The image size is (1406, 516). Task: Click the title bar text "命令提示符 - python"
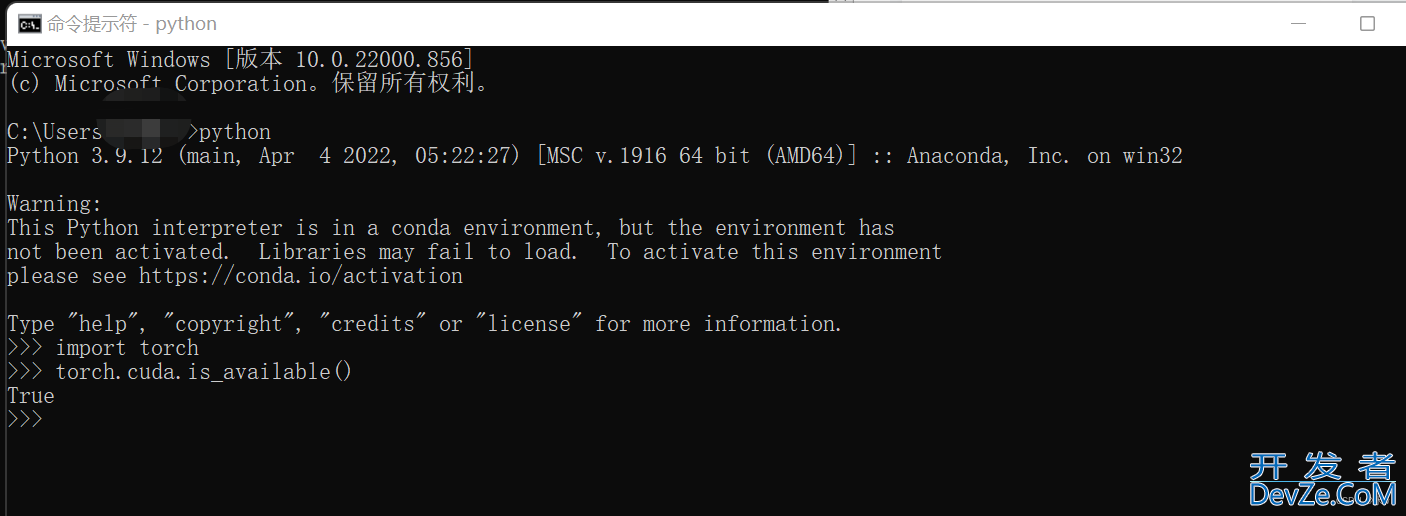pyautogui.click(x=132, y=24)
